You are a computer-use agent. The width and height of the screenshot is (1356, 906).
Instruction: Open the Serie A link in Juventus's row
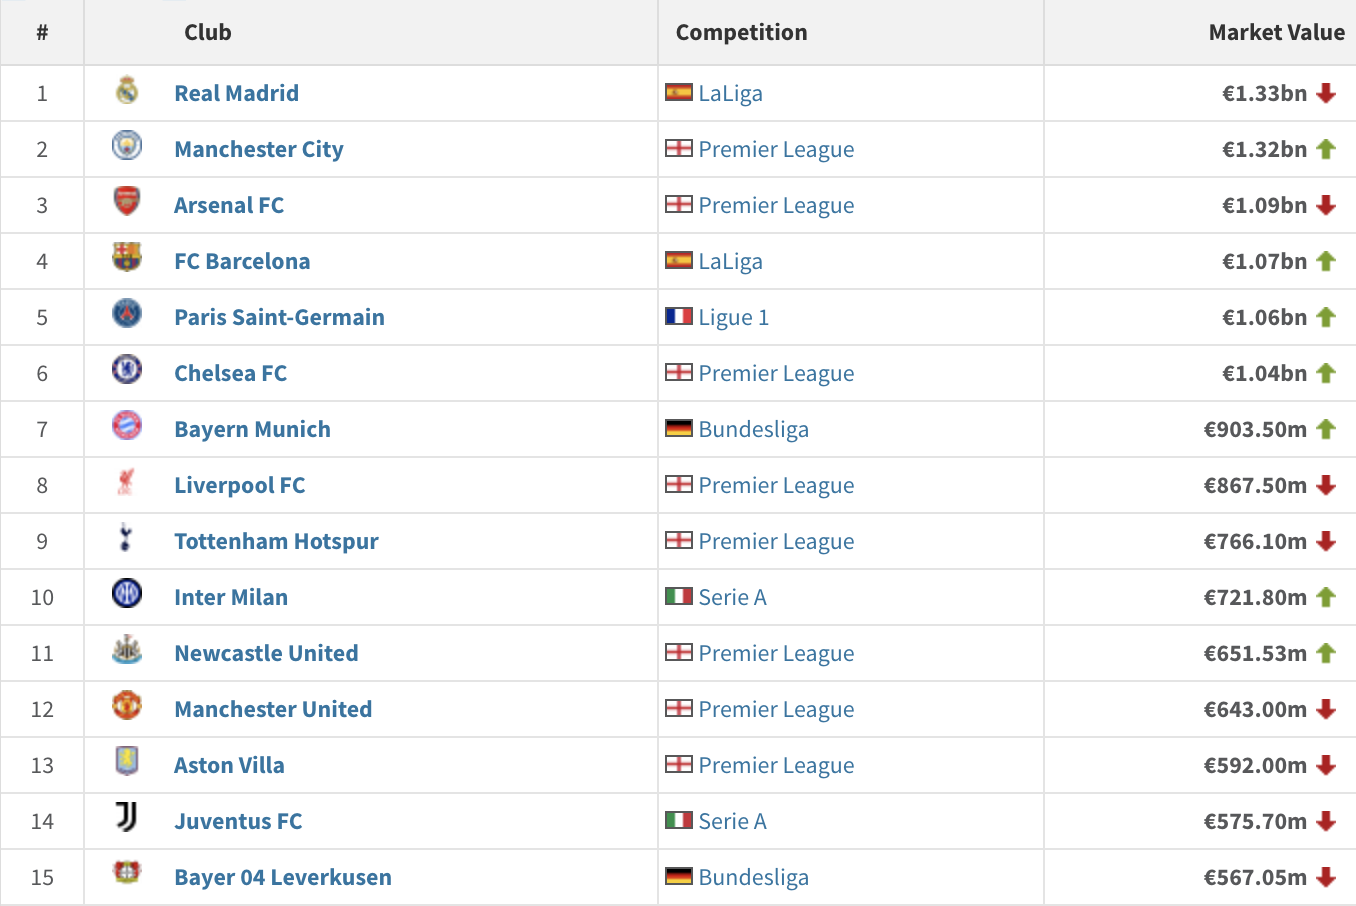click(x=733, y=821)
